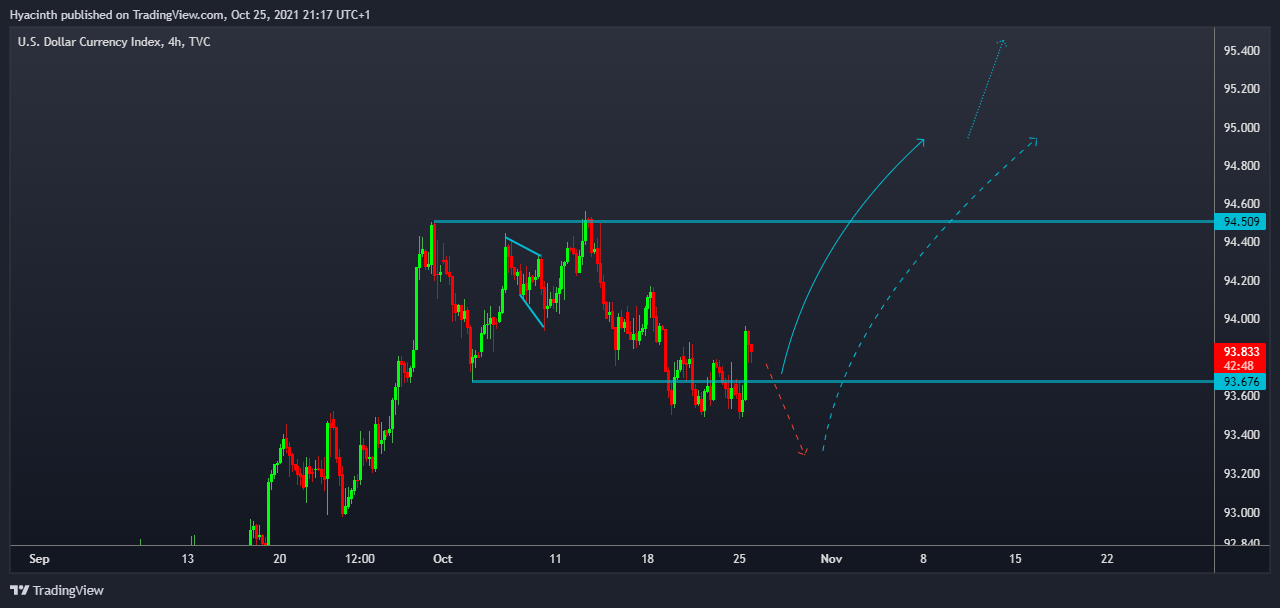Click the 93.200 price axis value
The height and width of the screenshot is (608, 1280).
click(x=1241, y=473)
